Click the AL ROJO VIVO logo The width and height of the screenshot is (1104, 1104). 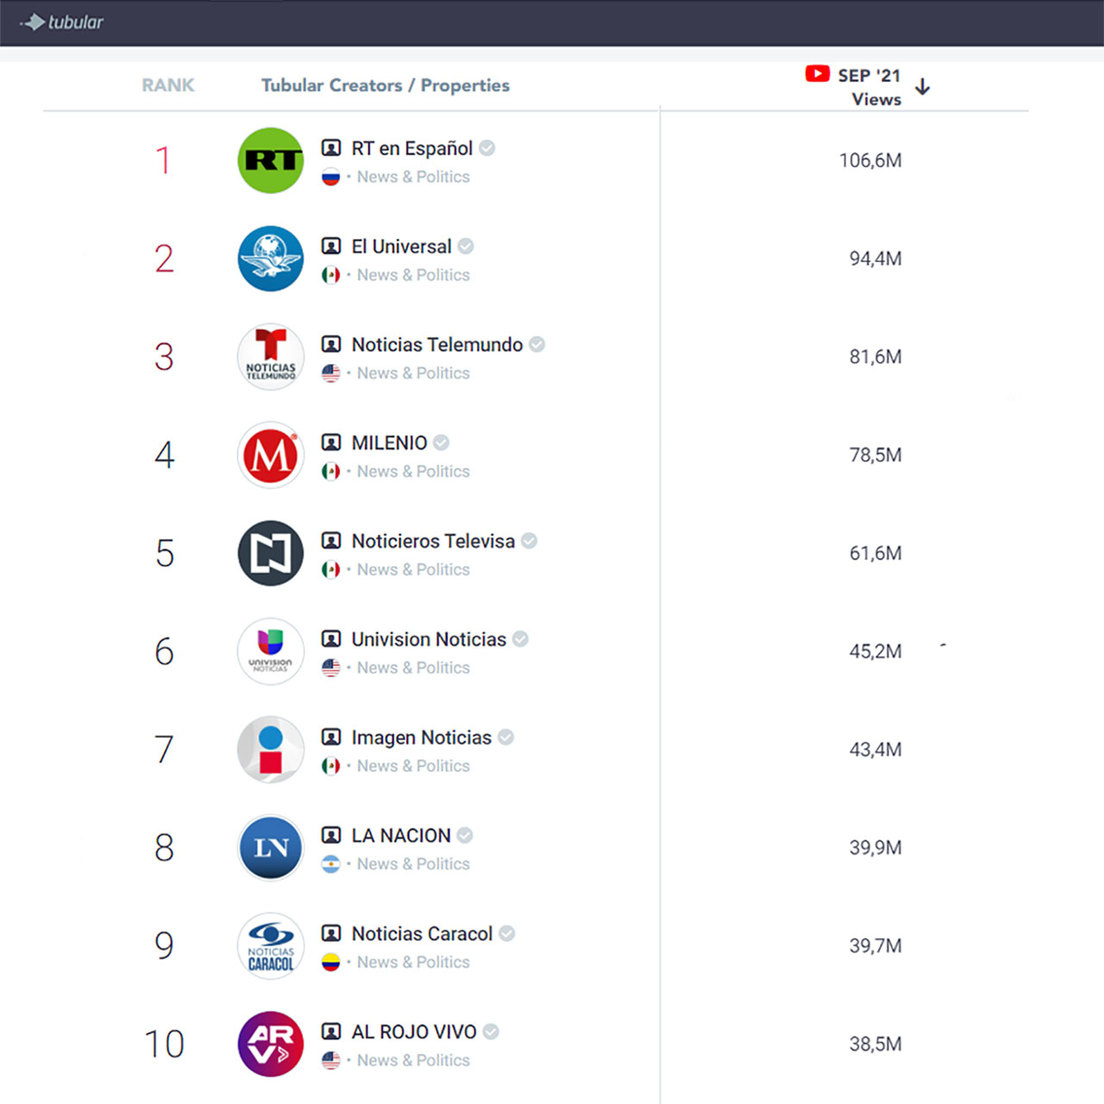[x=270, y=1044]
